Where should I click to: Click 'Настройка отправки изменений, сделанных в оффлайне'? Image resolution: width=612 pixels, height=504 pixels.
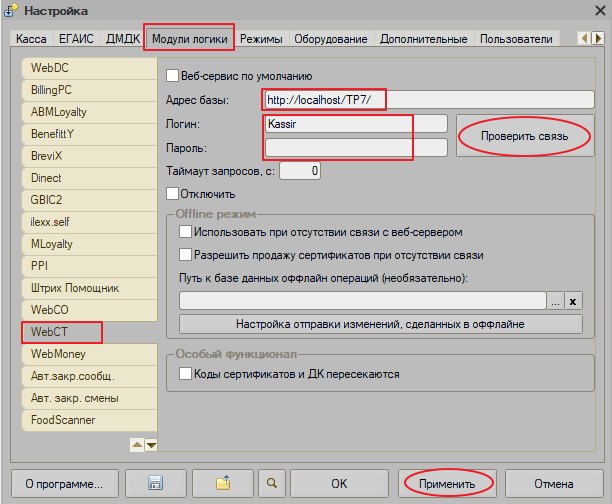381,324
